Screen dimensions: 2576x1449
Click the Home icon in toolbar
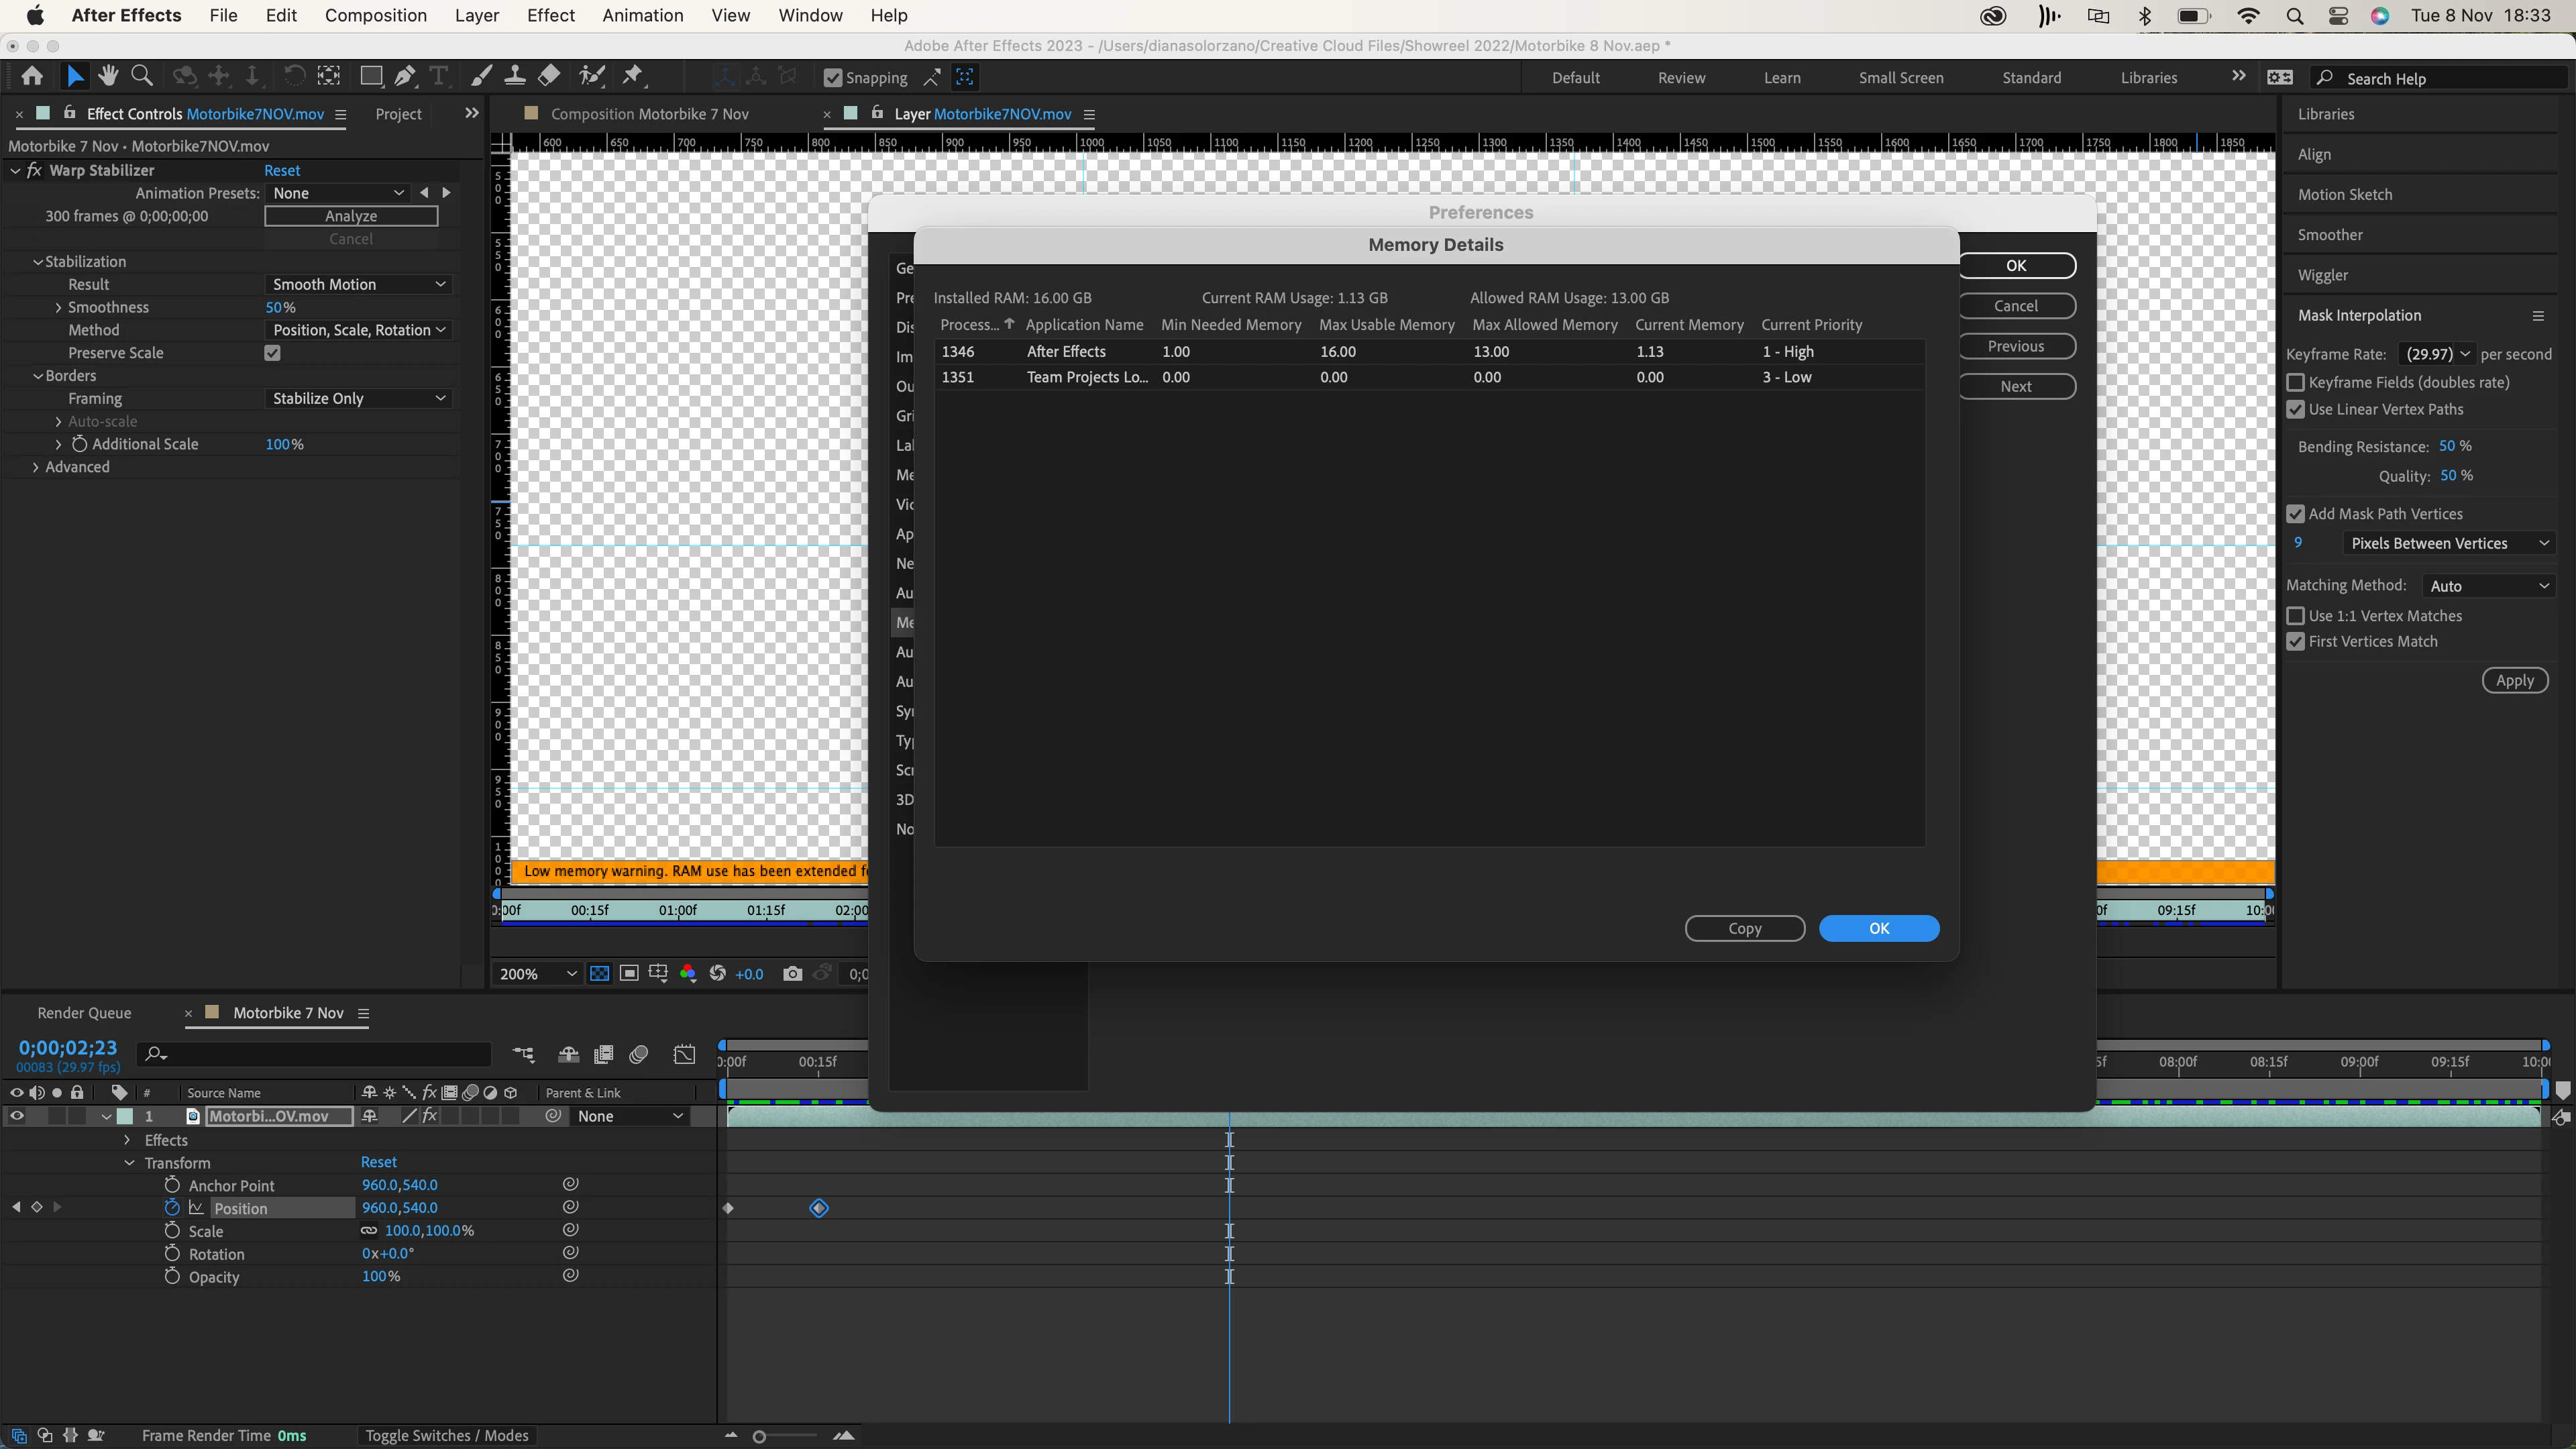(32, 76)
